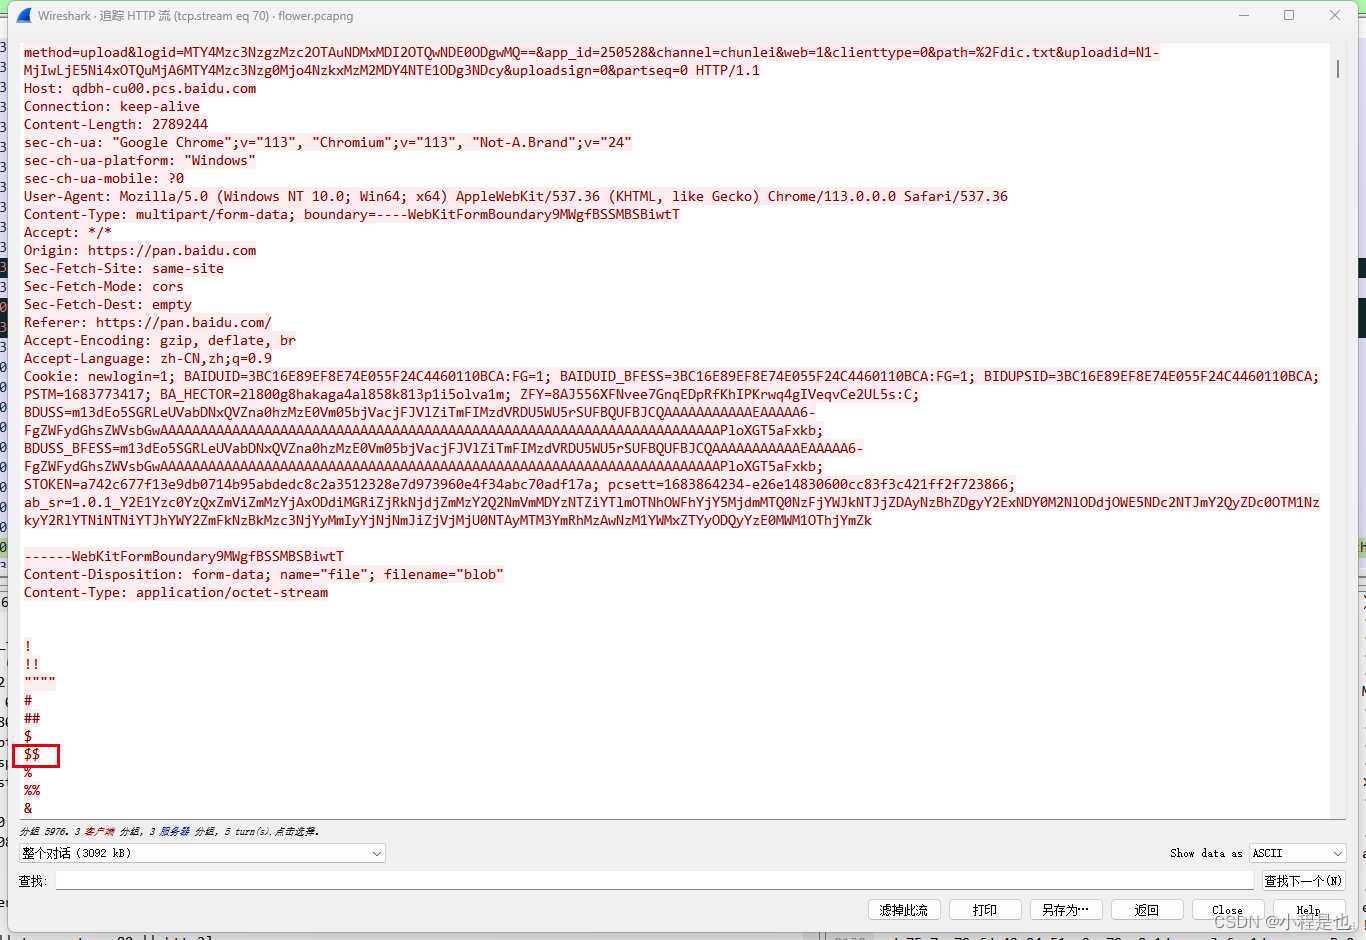
Task: Click the 'Sec-Fetch-Site: same-site' line
Action: point(124,268)
